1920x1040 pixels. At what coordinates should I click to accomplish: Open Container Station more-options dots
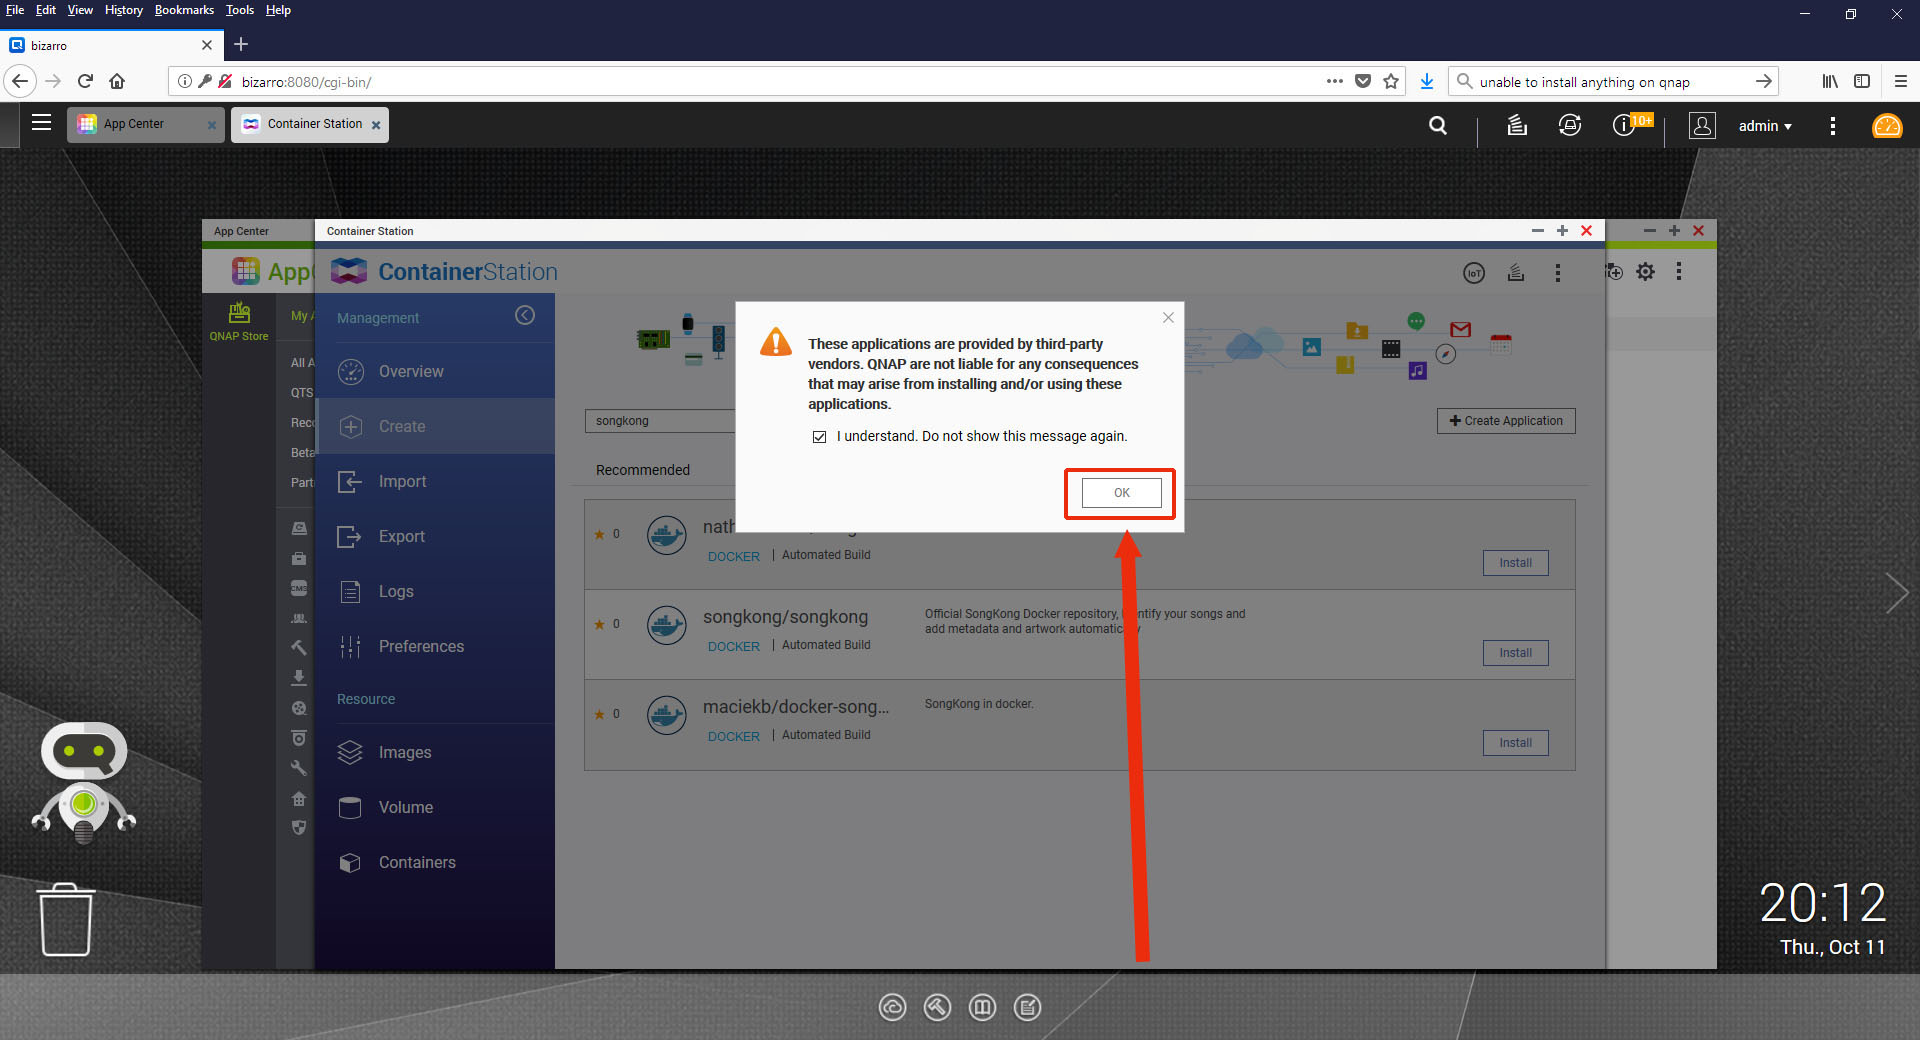(1557, 273)
